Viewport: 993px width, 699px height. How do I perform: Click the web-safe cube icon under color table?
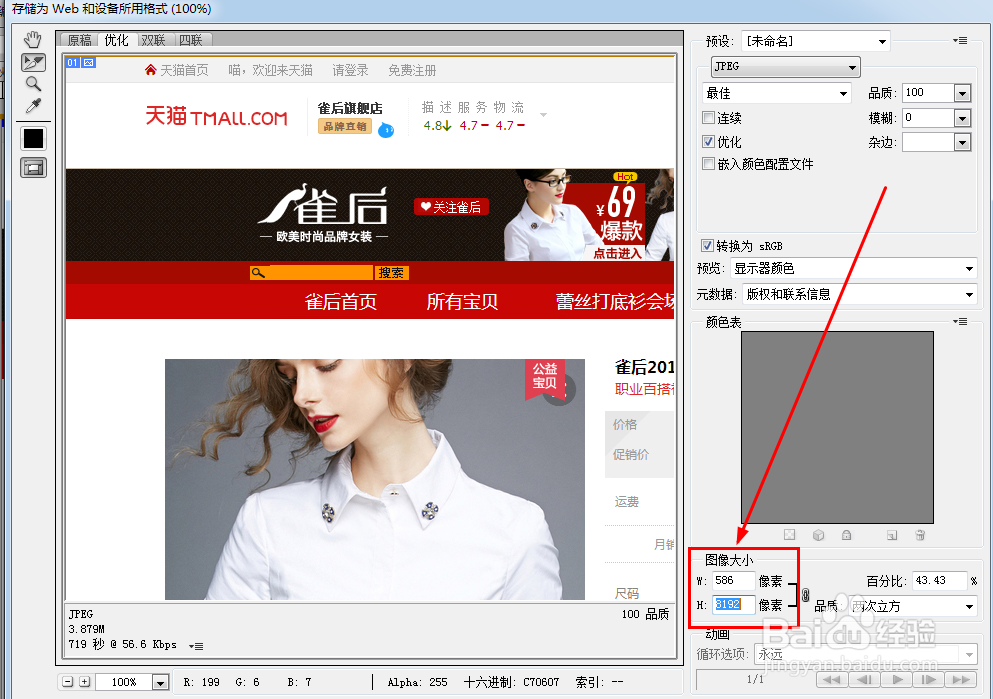(x=818, y=535)
